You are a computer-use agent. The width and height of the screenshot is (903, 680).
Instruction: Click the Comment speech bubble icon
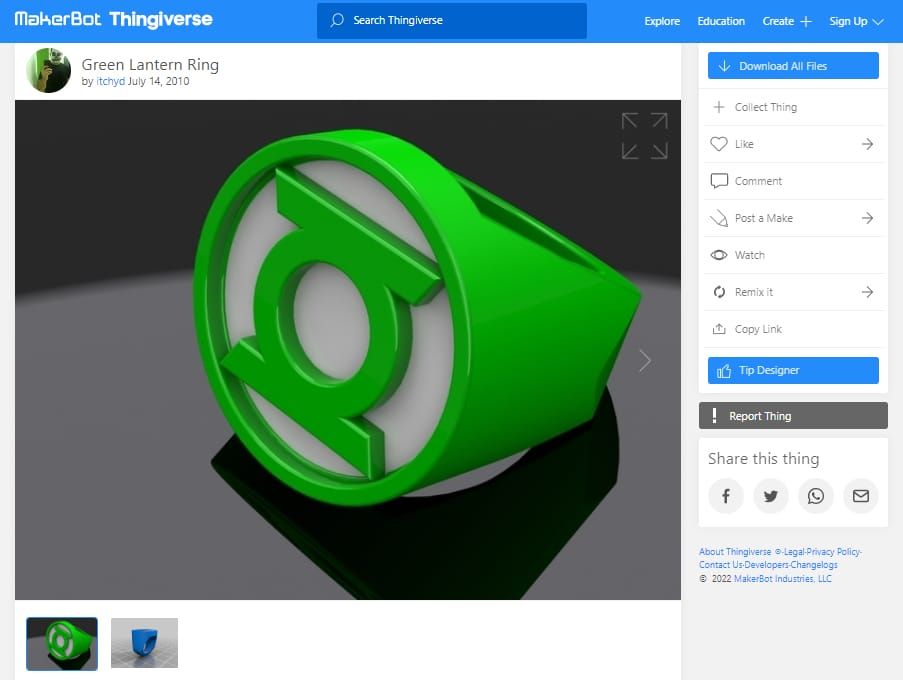pos(719,181)
